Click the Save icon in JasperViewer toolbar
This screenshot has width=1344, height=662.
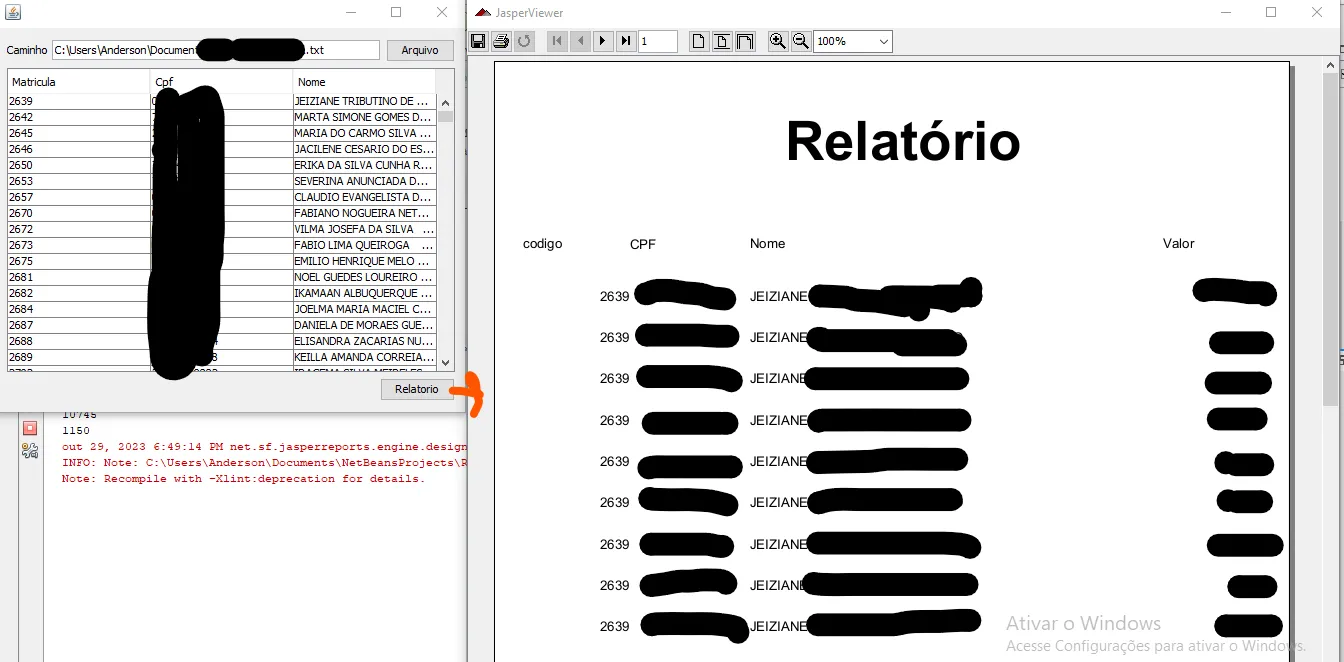click(478, 41)
